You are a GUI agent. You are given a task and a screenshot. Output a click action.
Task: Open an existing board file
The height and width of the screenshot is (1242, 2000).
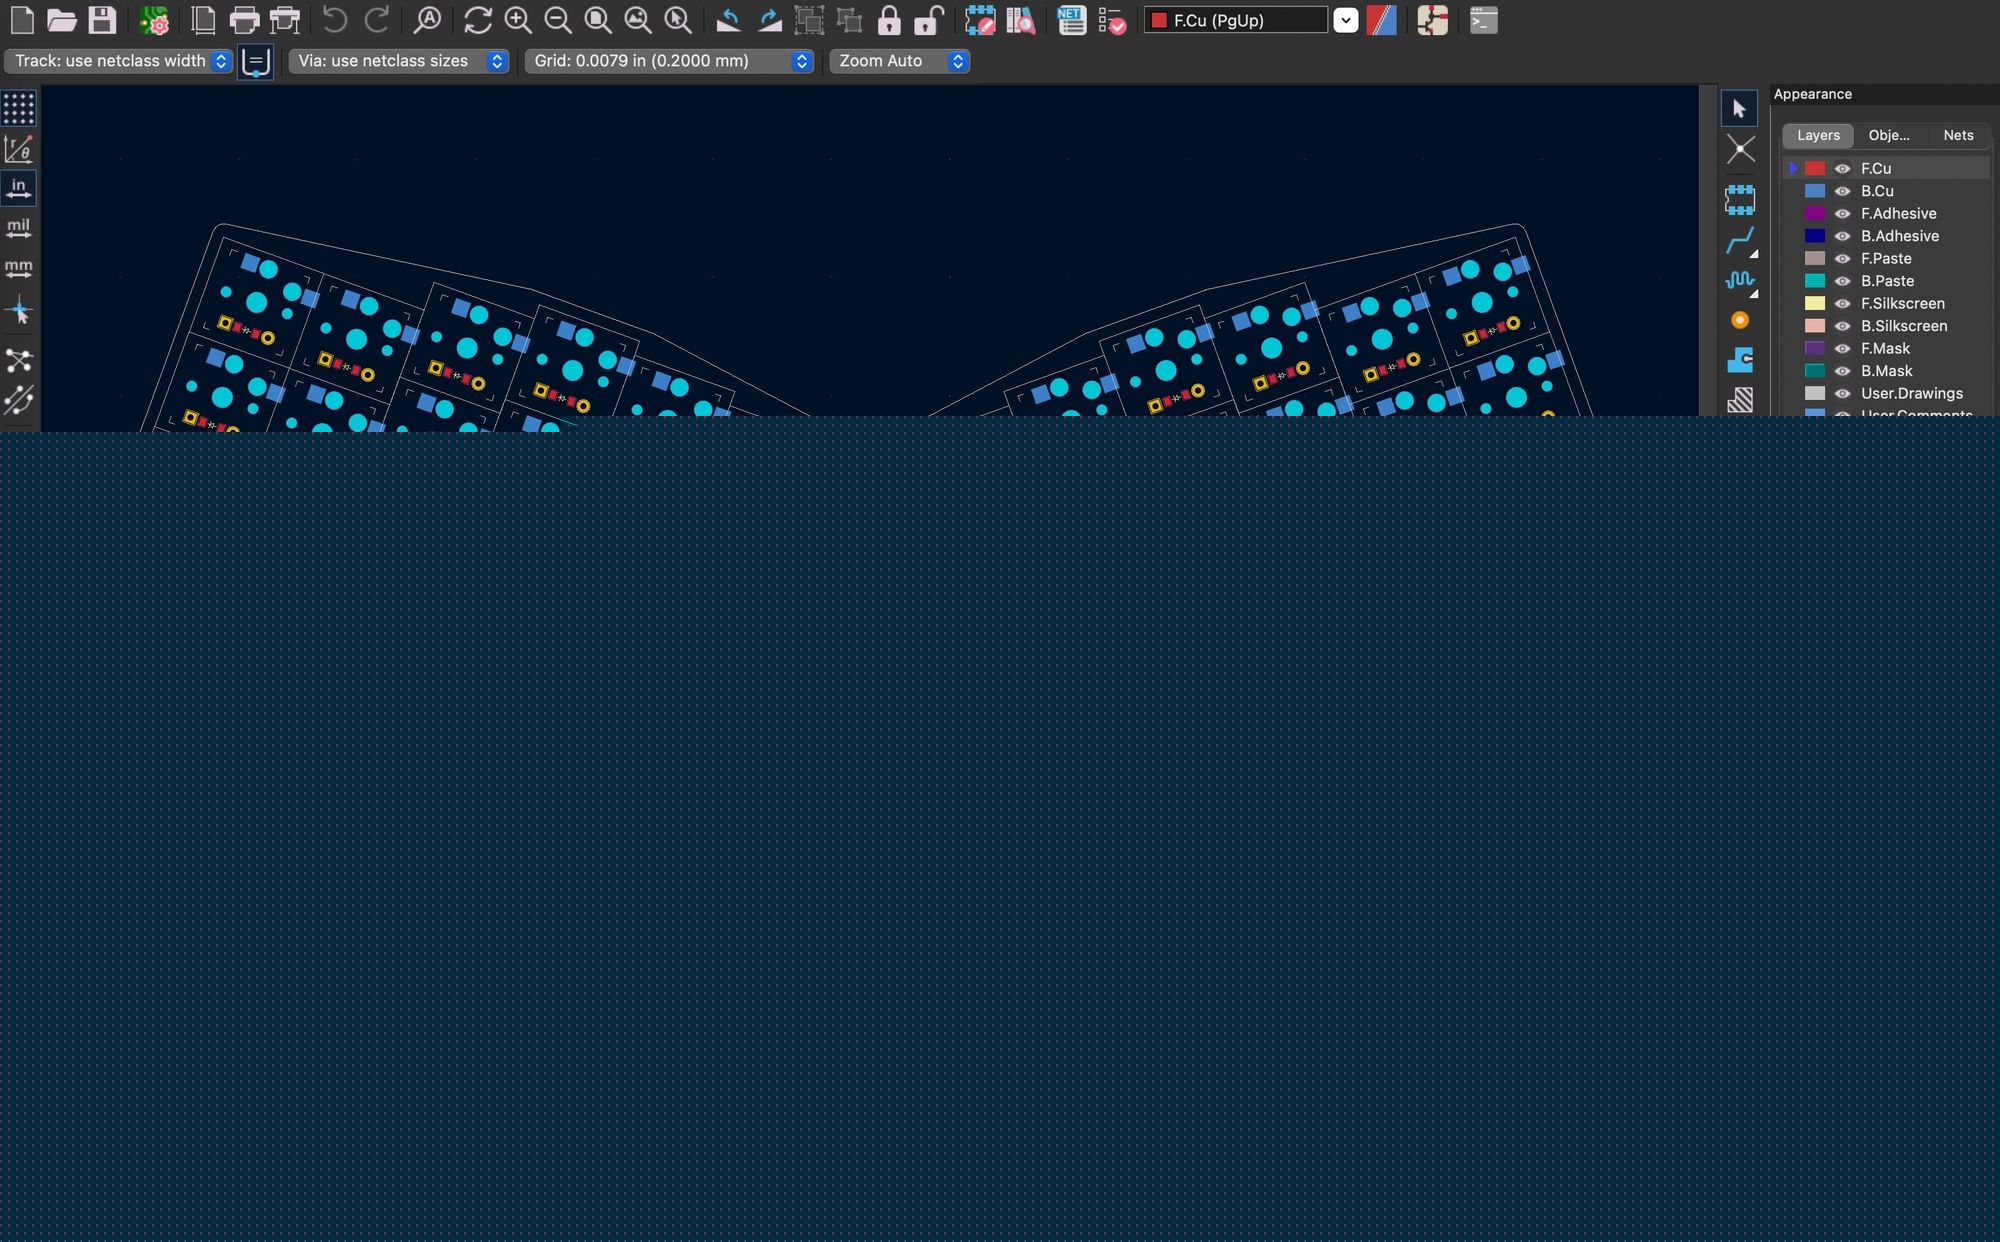[x=62, y=20]
